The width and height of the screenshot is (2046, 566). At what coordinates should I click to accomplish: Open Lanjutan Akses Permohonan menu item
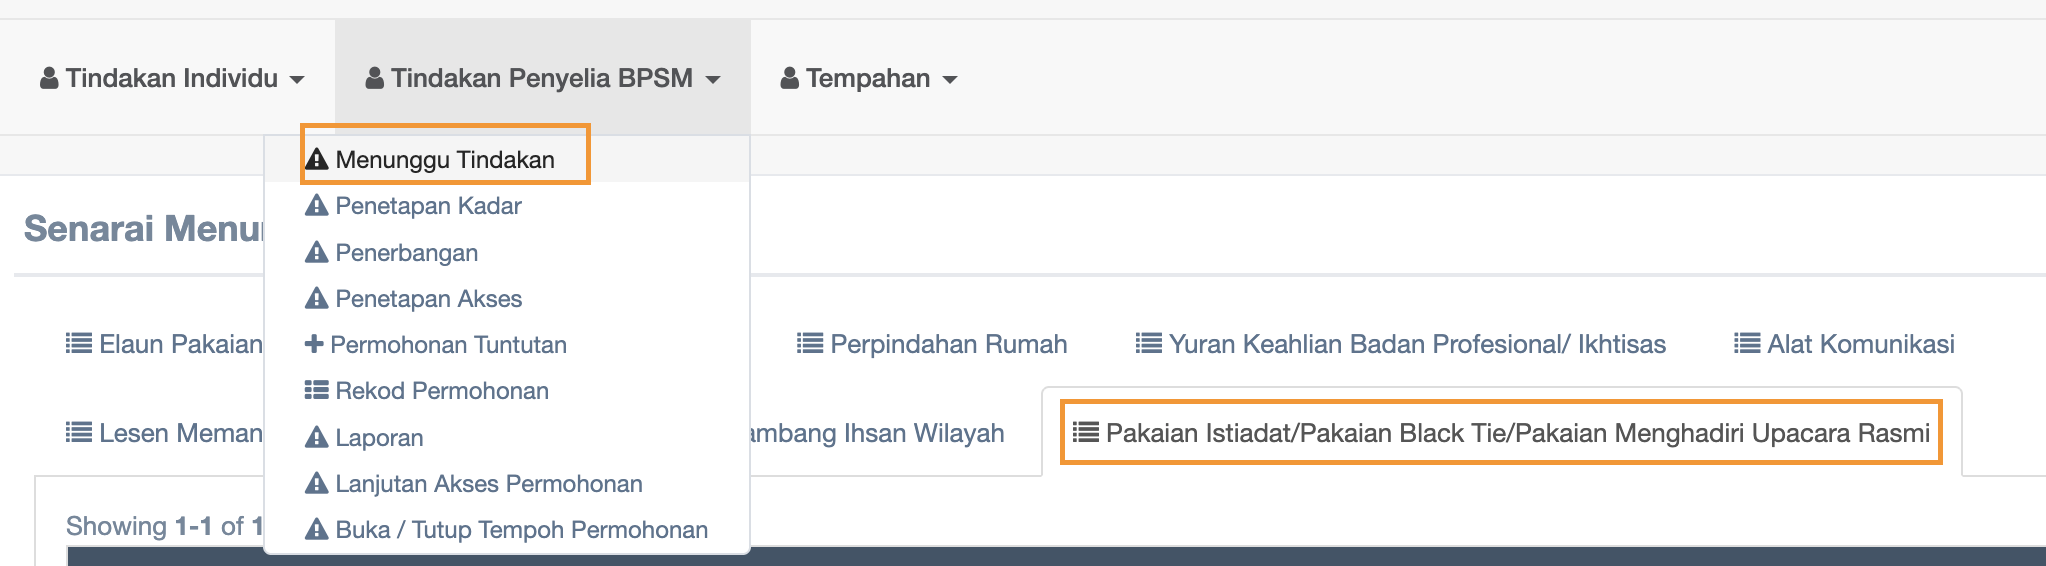pyautogui.click(x=488, y=484)
